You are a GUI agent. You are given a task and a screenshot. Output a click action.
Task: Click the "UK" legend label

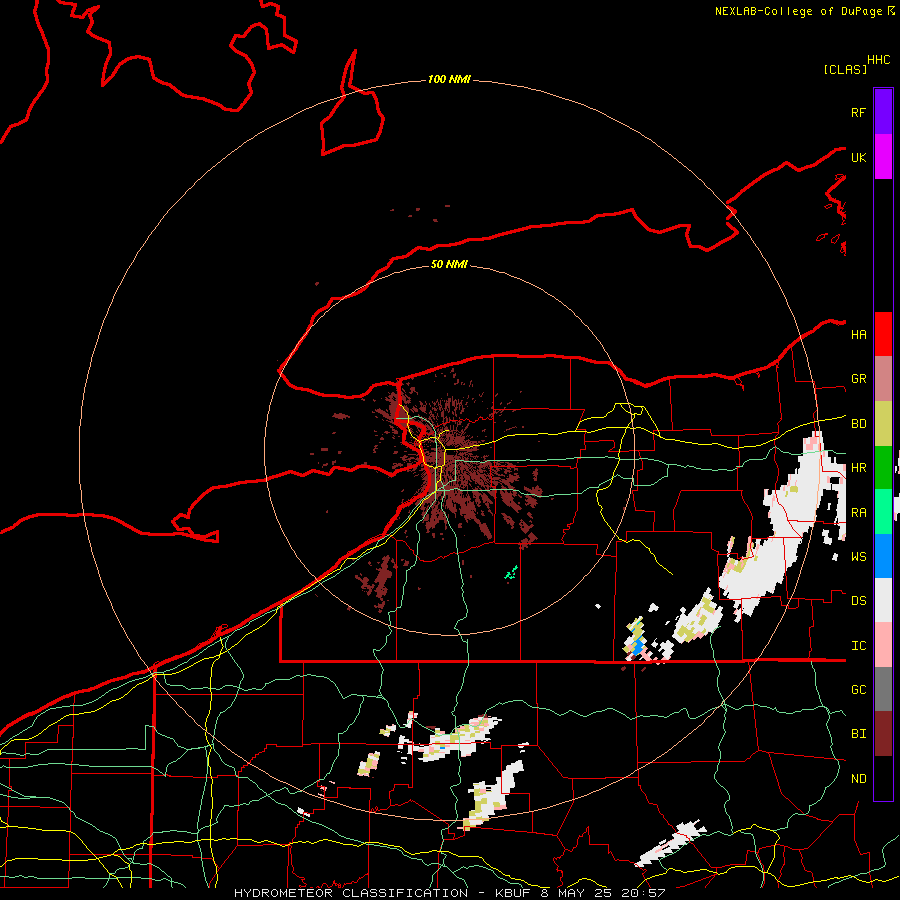pos(858,157)
